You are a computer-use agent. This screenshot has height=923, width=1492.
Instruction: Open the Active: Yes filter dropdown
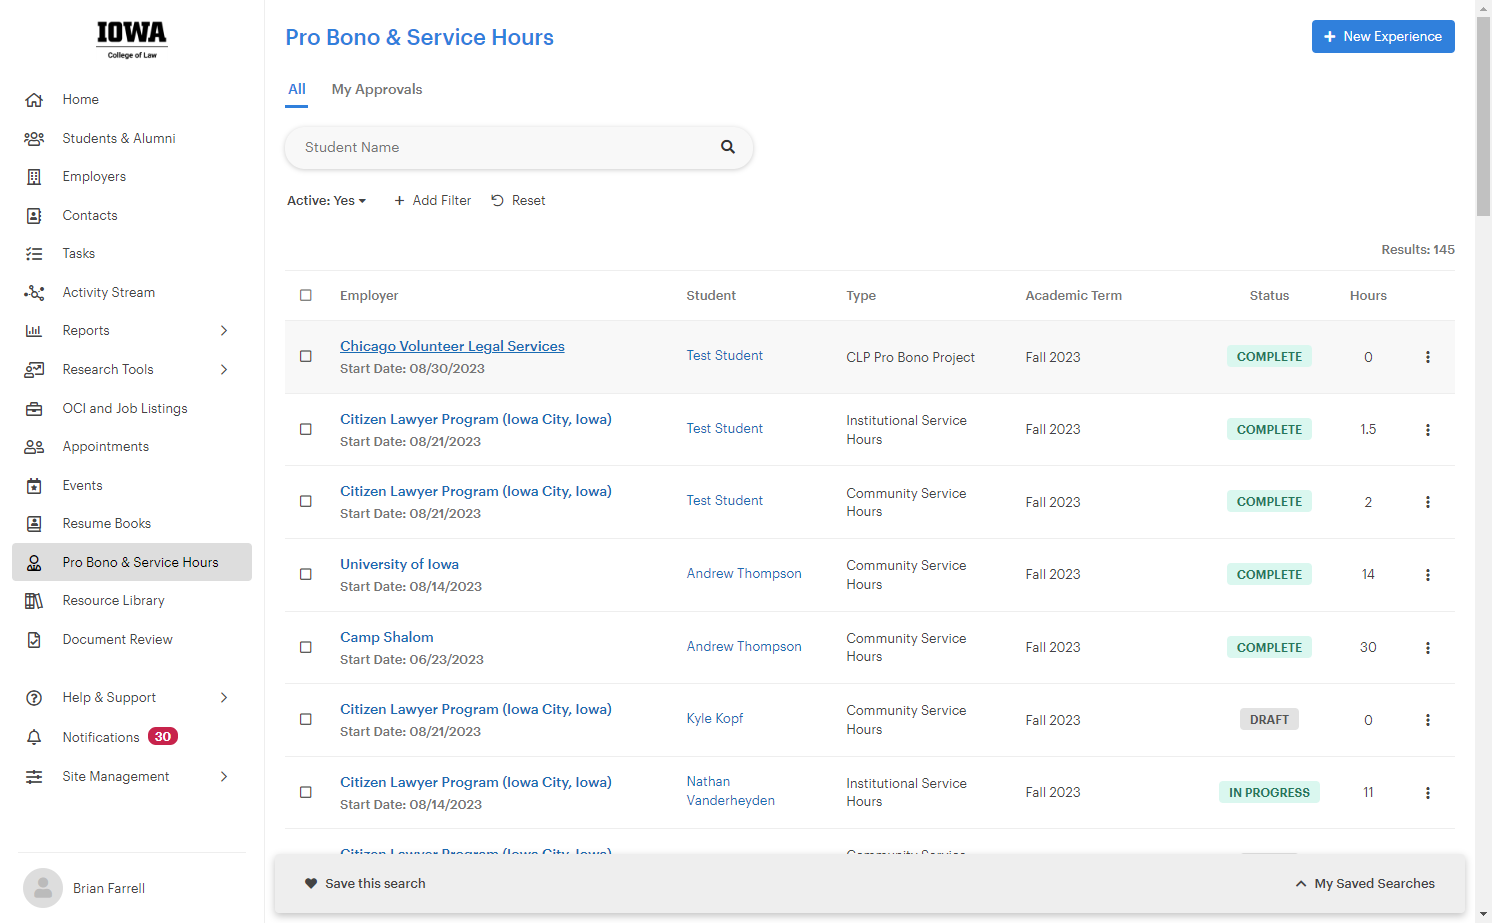tap(327, 201)
